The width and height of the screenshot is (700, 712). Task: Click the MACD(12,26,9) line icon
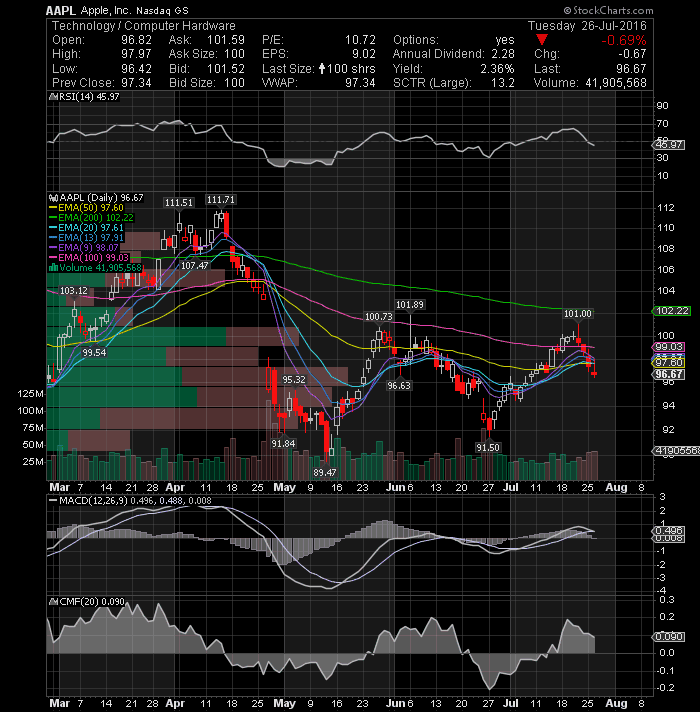[x=54, y=500]
